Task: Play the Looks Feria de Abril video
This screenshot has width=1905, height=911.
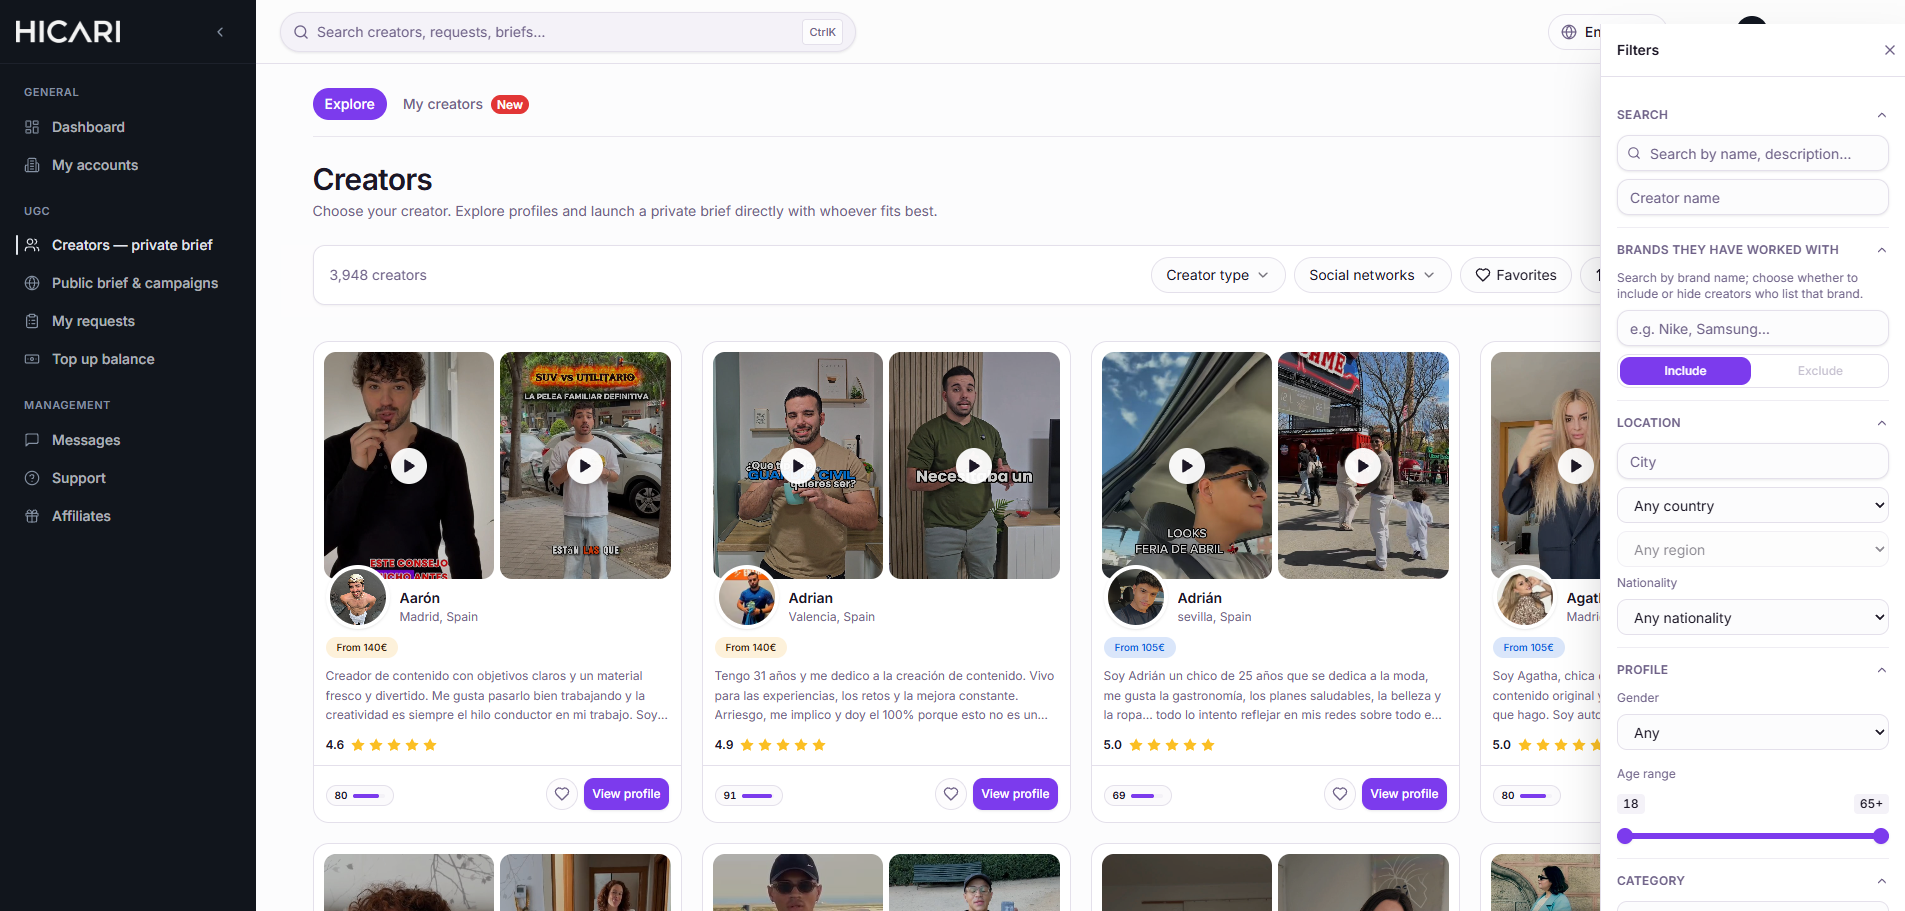Action: 1187,466
